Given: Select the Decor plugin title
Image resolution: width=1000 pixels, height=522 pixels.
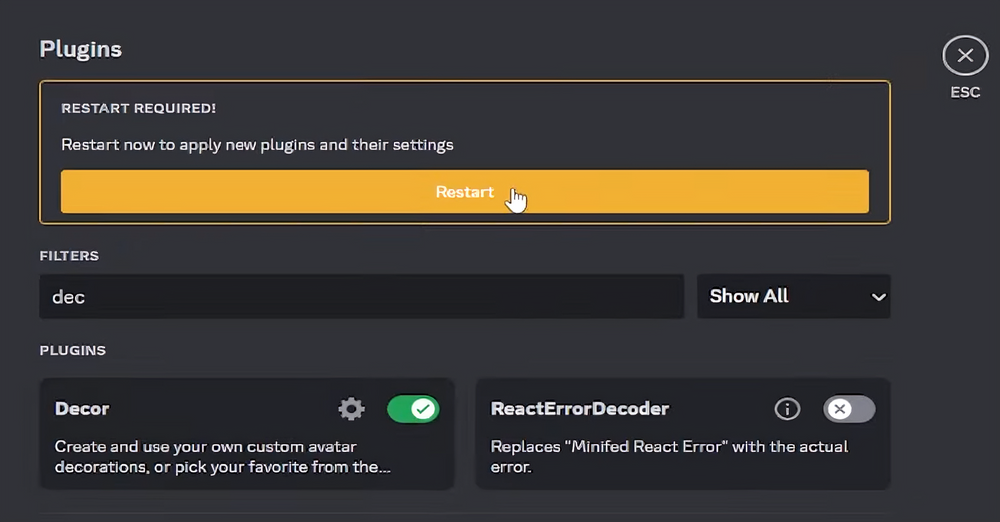Looking at the screenshot, I should (82, 409).
